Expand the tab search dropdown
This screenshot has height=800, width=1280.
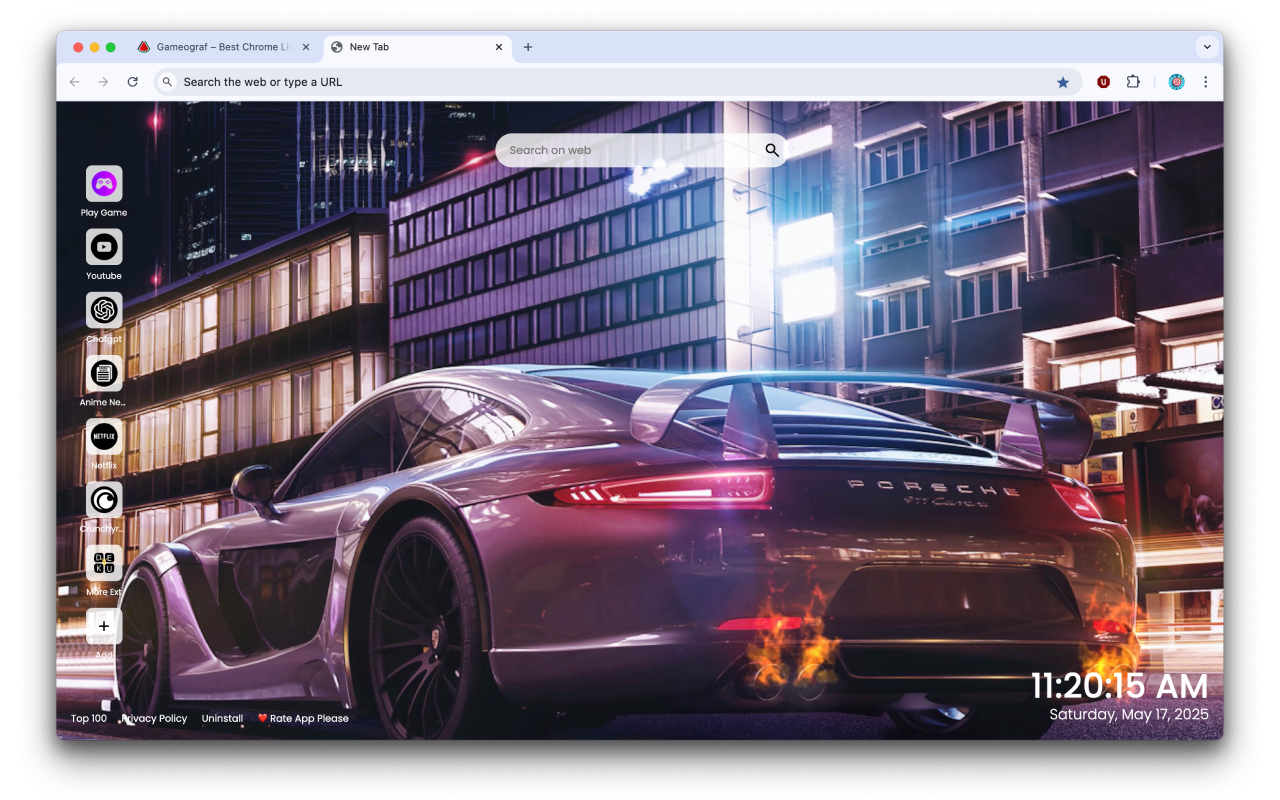pos(1207,47)
